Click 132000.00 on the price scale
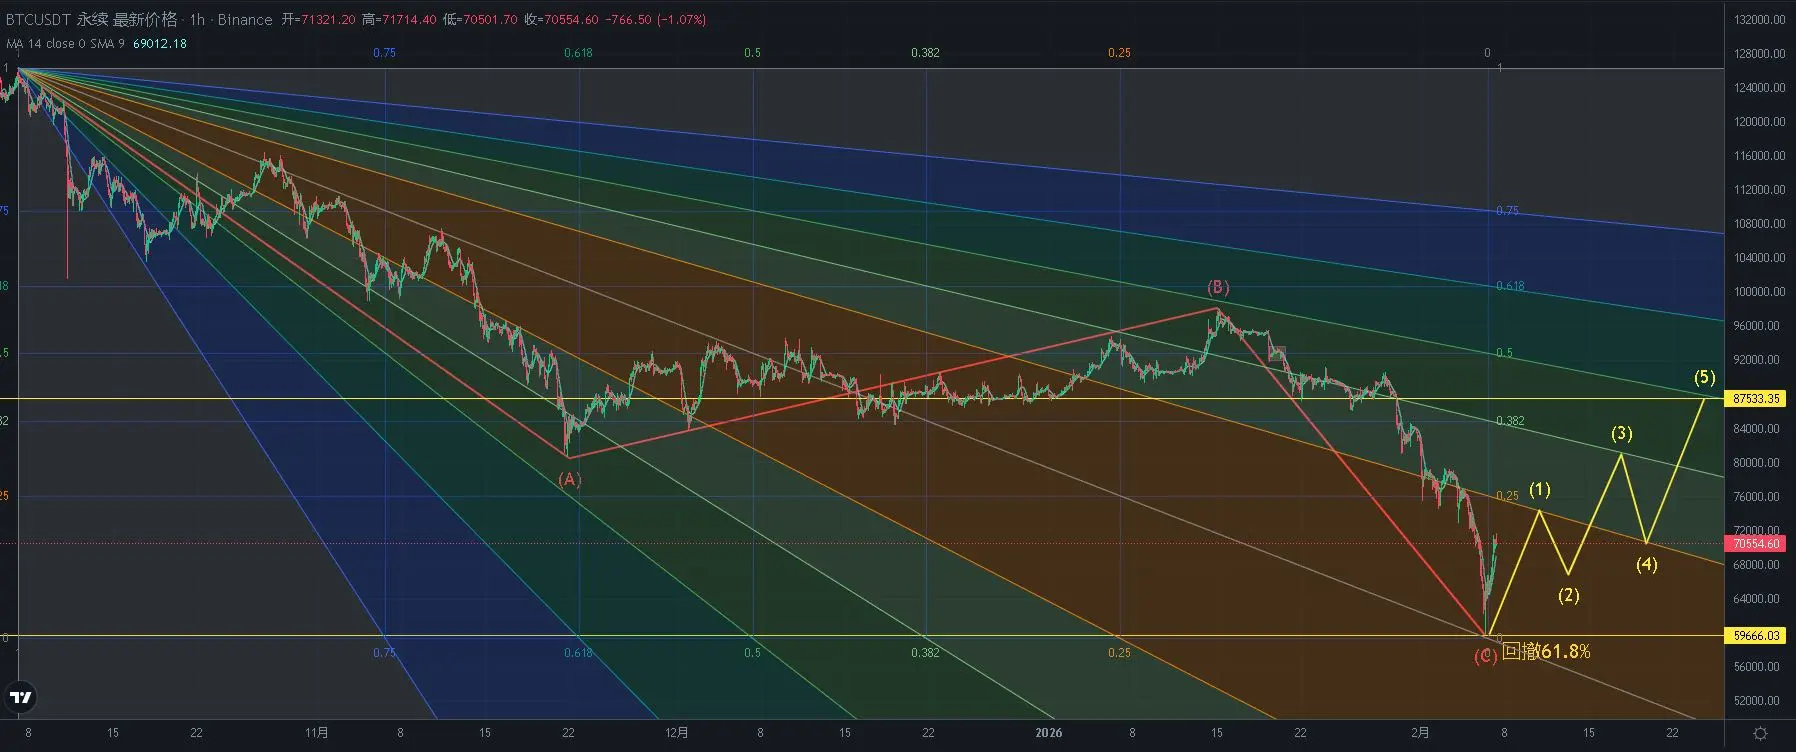This screenshot has width=1796, height=752. (1759, 20)
